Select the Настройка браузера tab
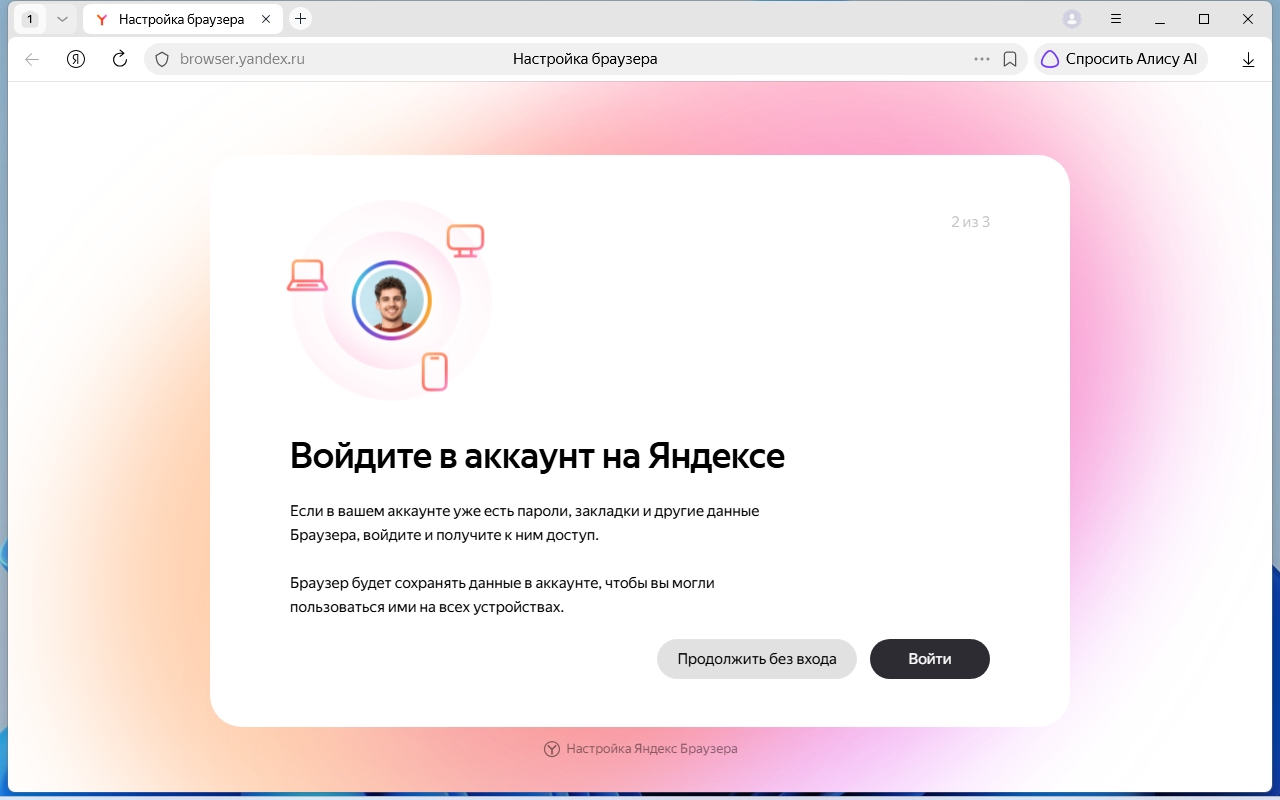The height and width of the screenshot is (800, 1280). point(183,19)
